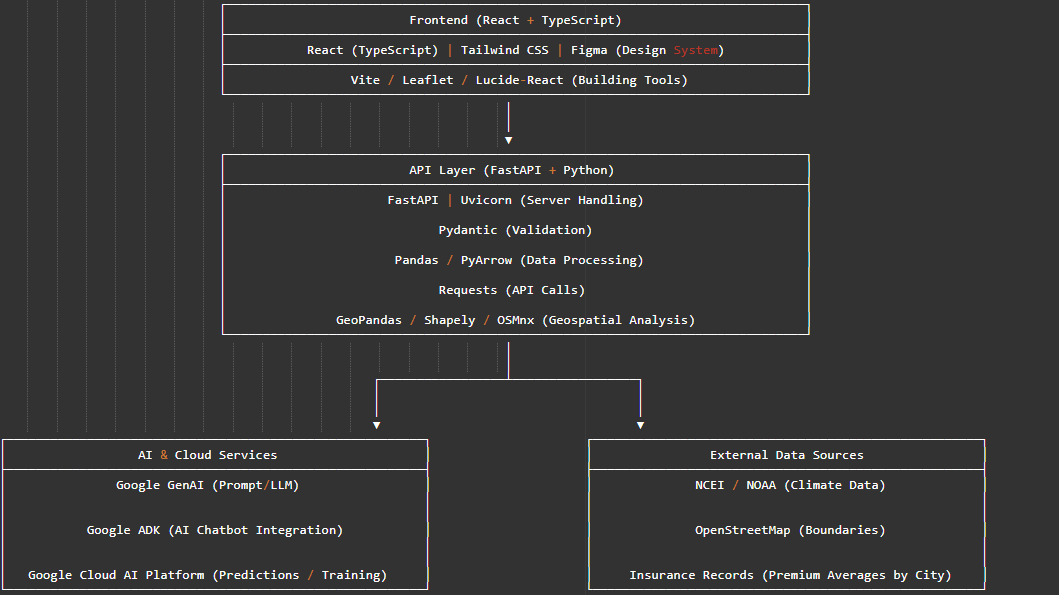Image resolution: width=1059 pixels, height=595 pixels.
Task: Click the 'GeoPandas' label
Action: click(x=369, y=320)
